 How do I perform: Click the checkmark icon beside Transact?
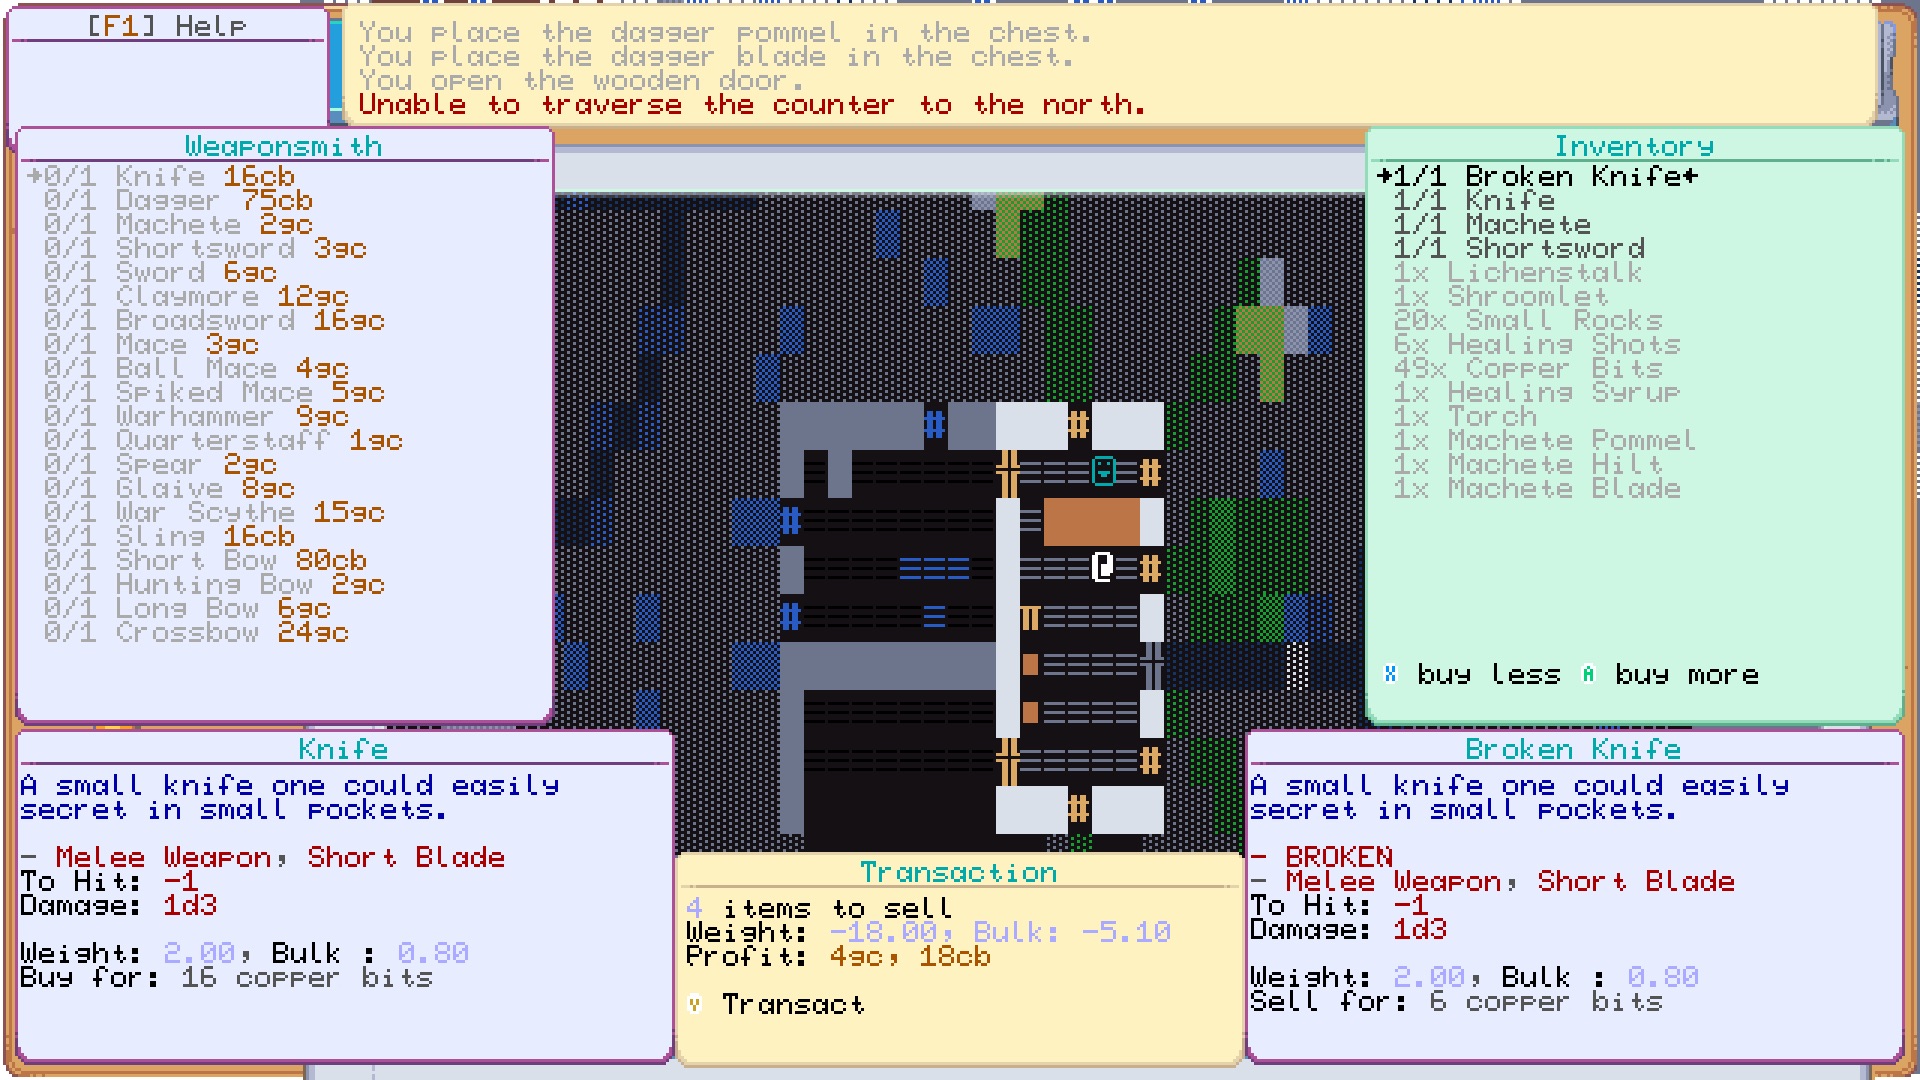tap(696, 1004)
